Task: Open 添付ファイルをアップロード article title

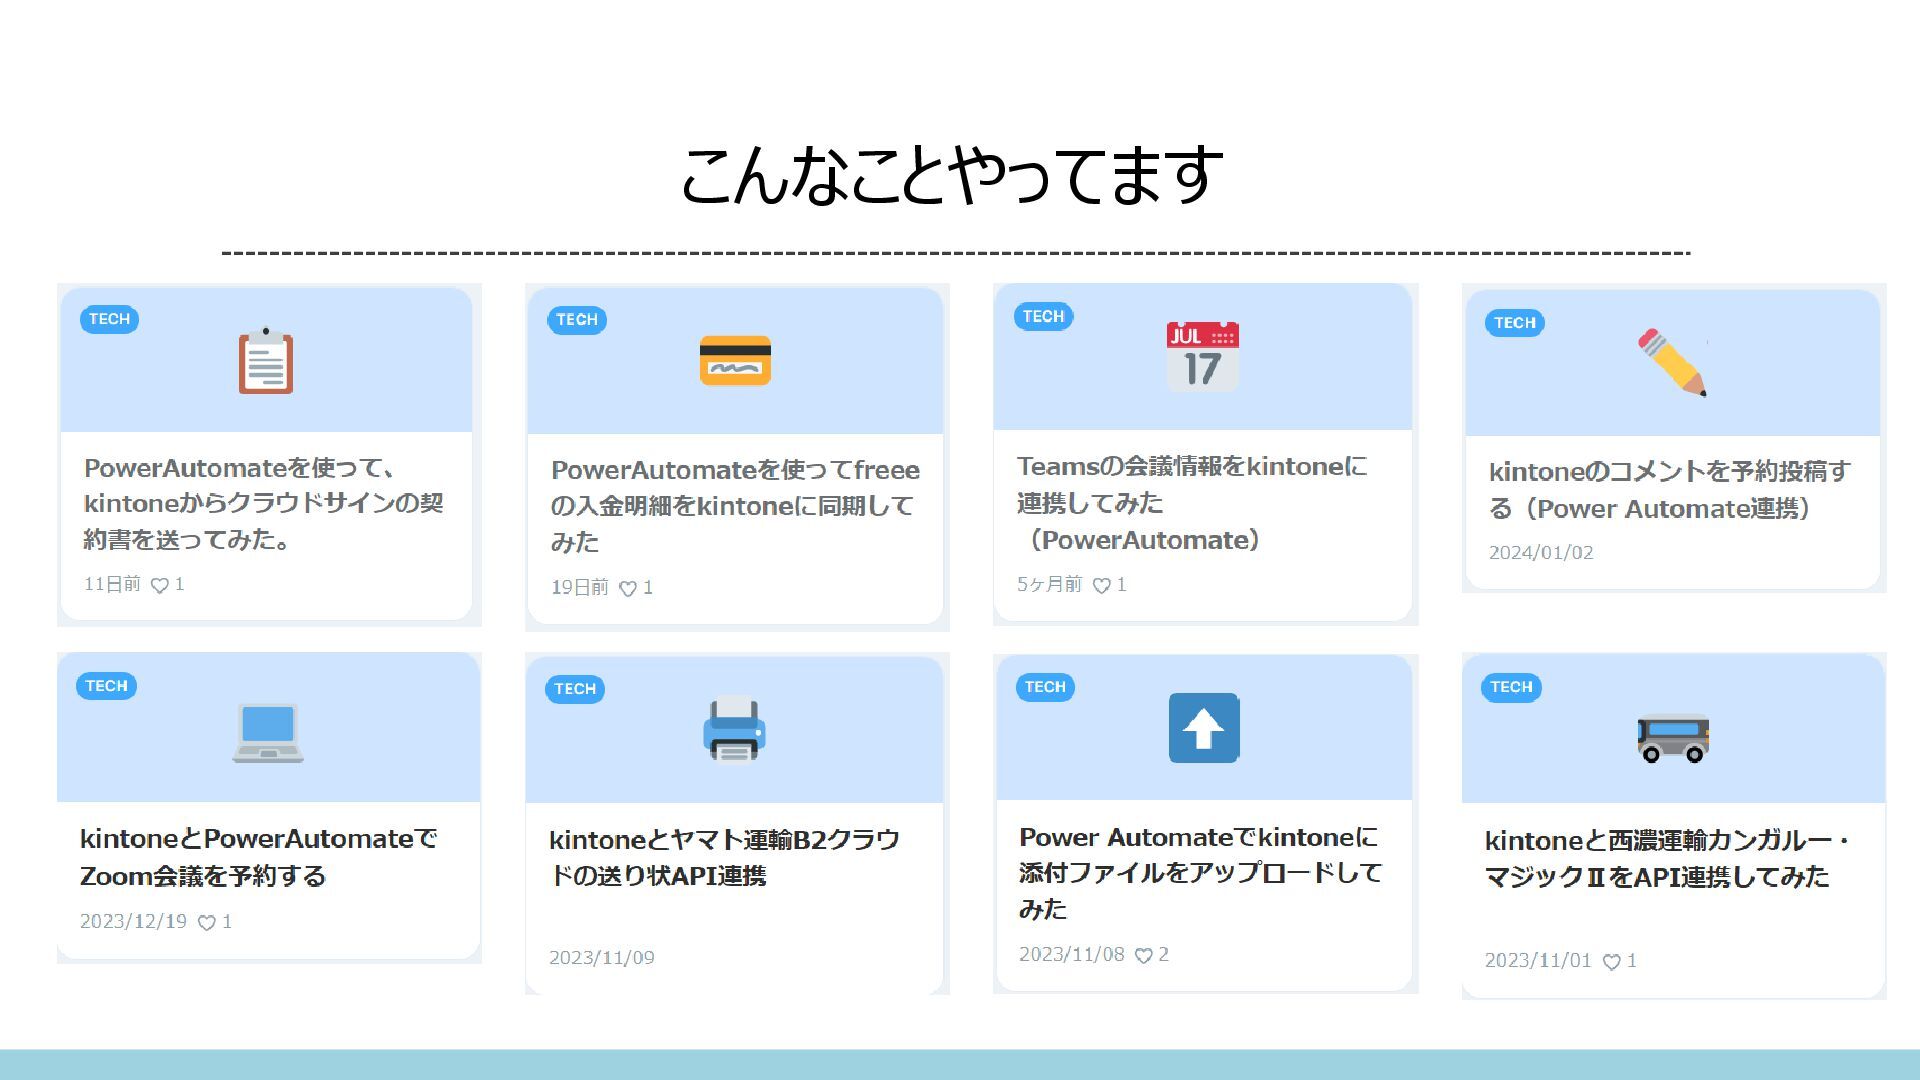Action: click(1200, 873)
